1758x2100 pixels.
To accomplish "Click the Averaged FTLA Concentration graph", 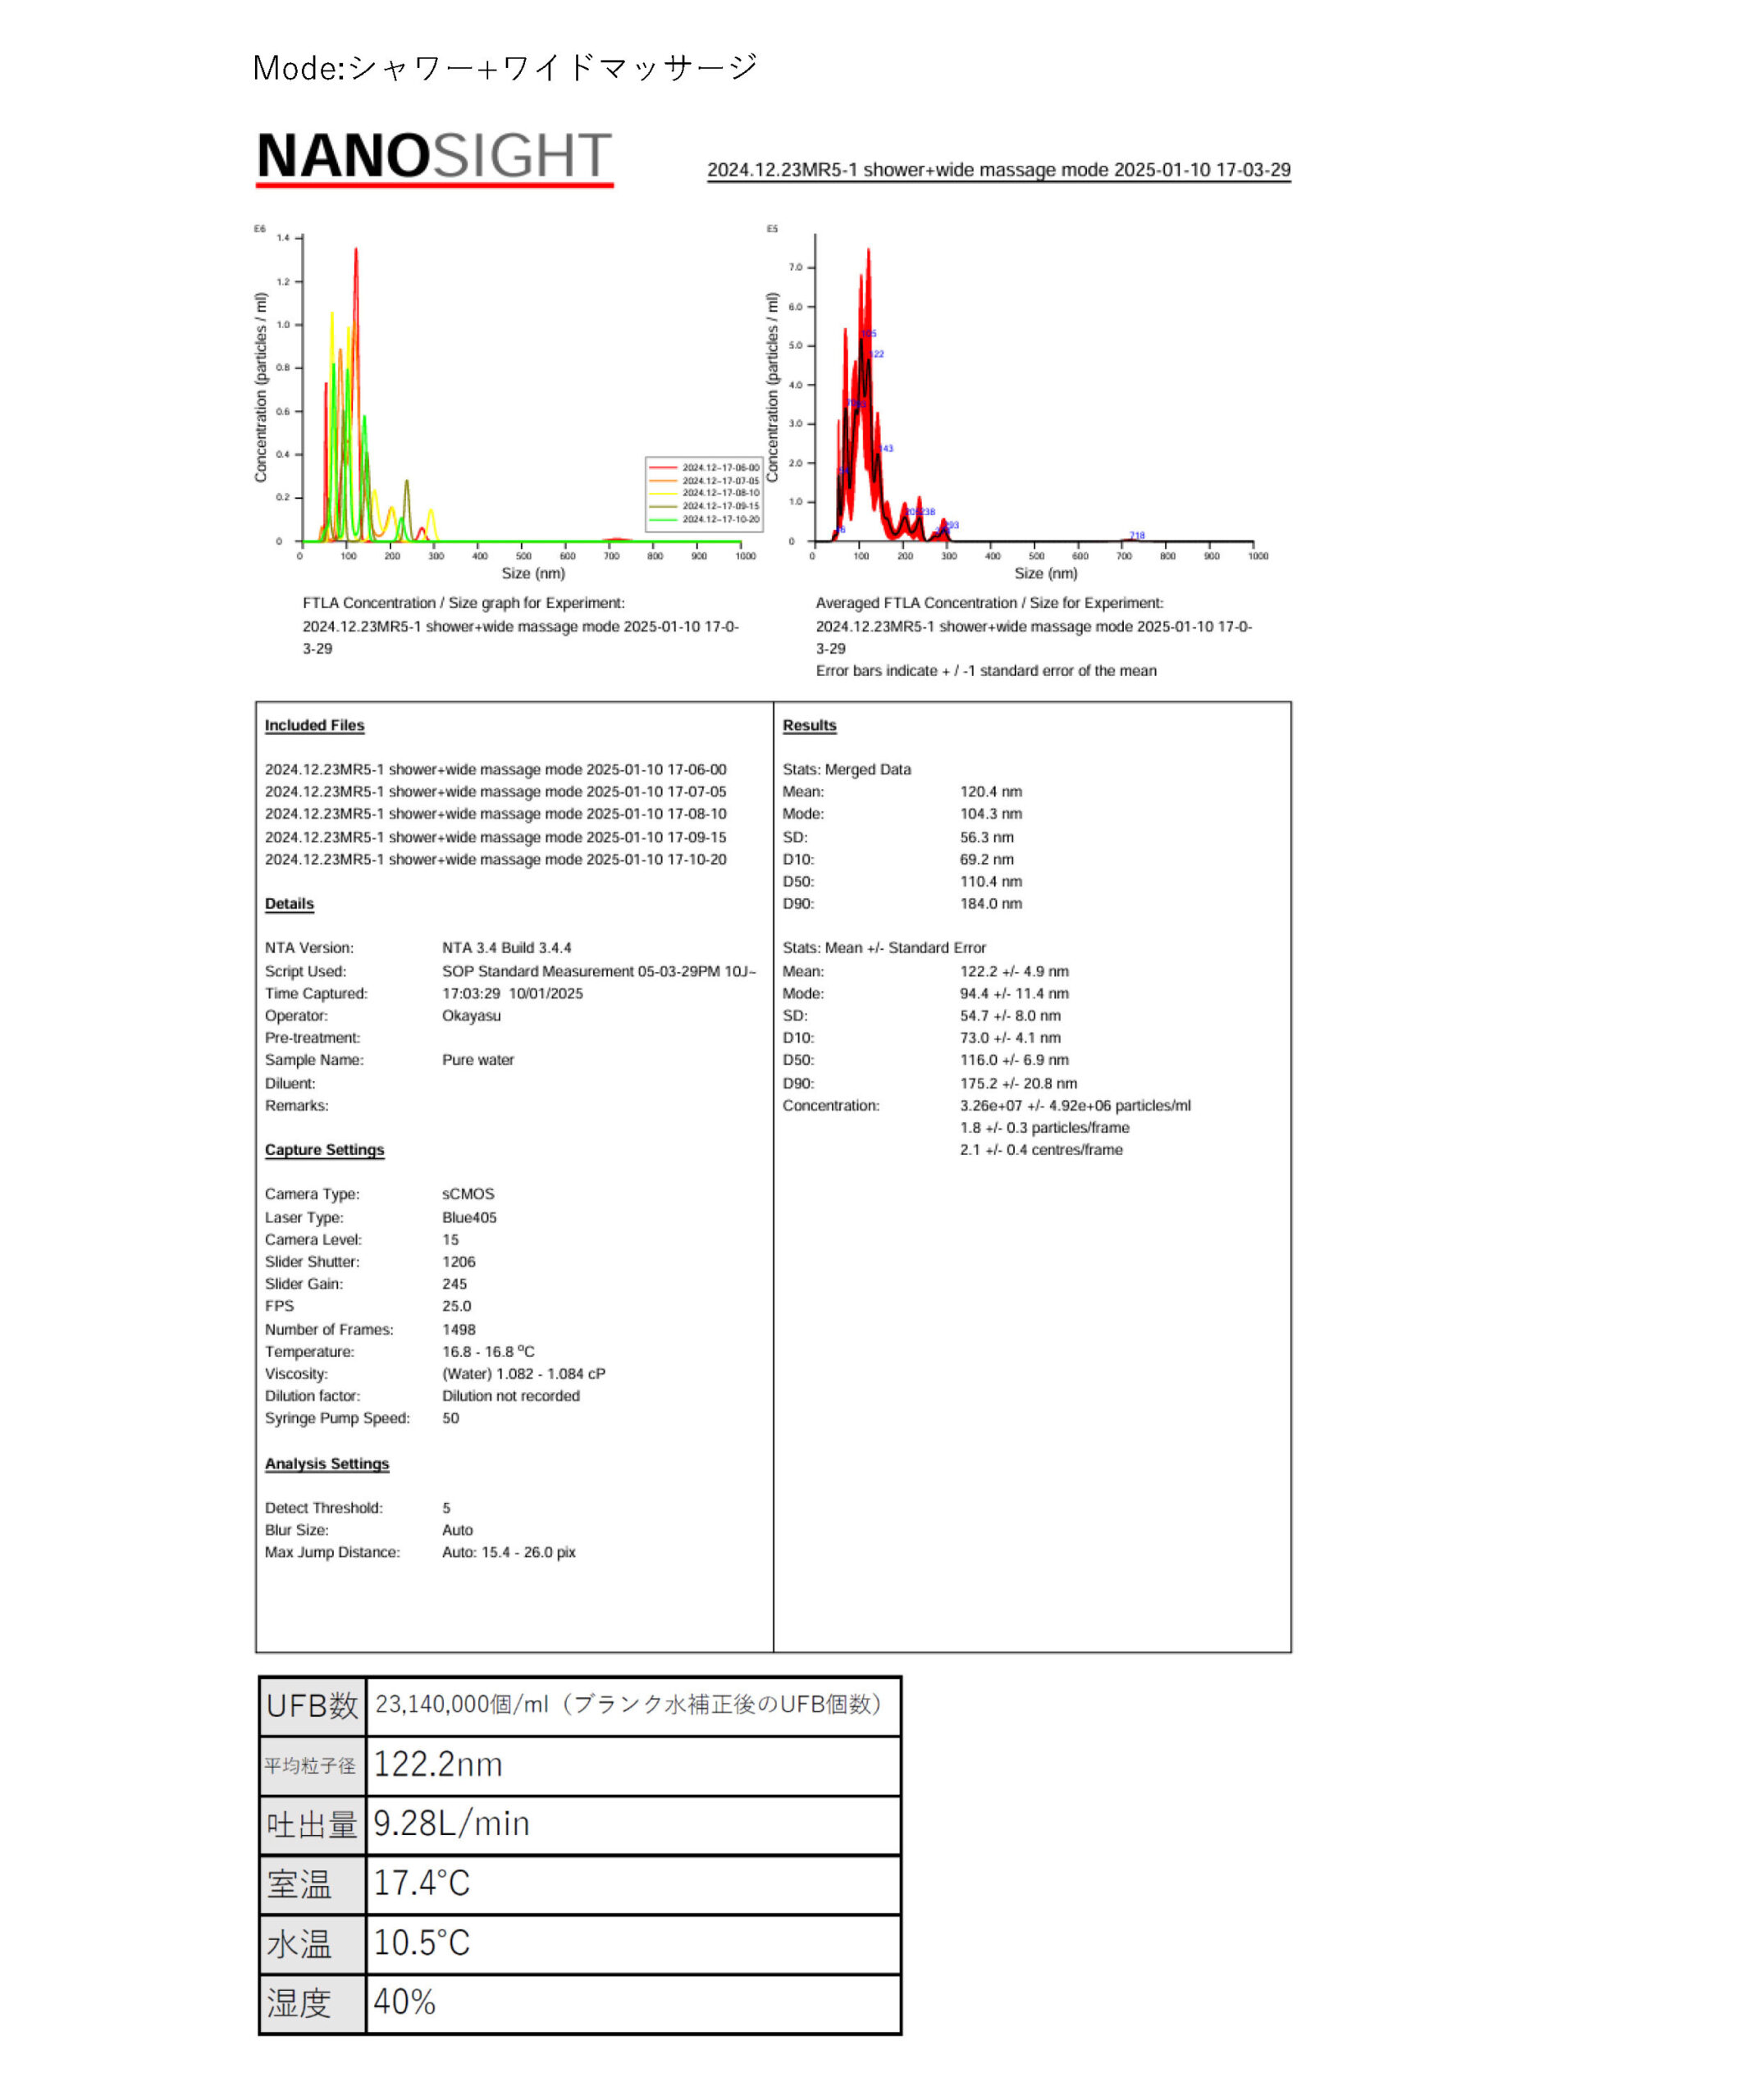I will pos(1016,404).
